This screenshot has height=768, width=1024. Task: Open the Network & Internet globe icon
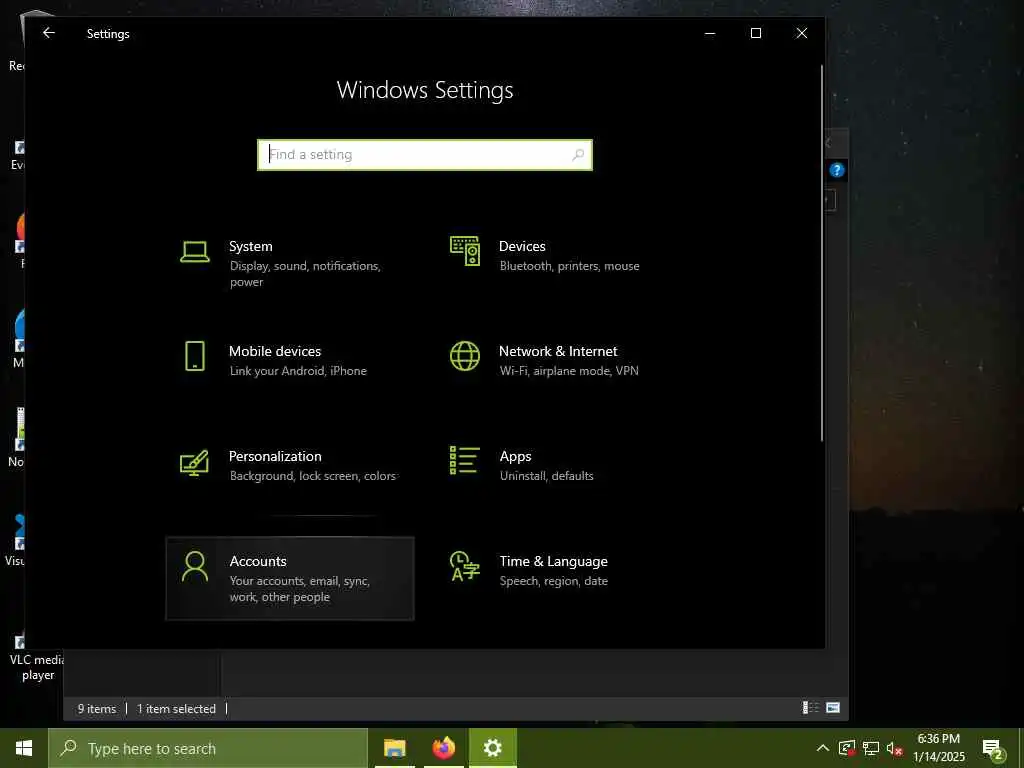pyautogui.click(x=465, y=357)
